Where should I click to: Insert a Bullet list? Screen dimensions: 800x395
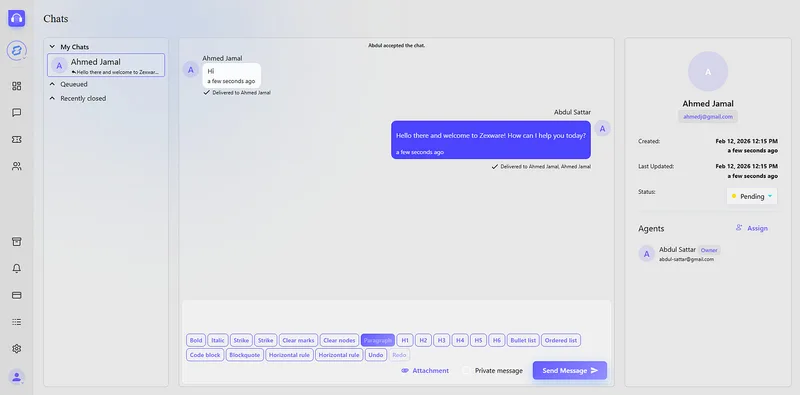pos(523,340)
